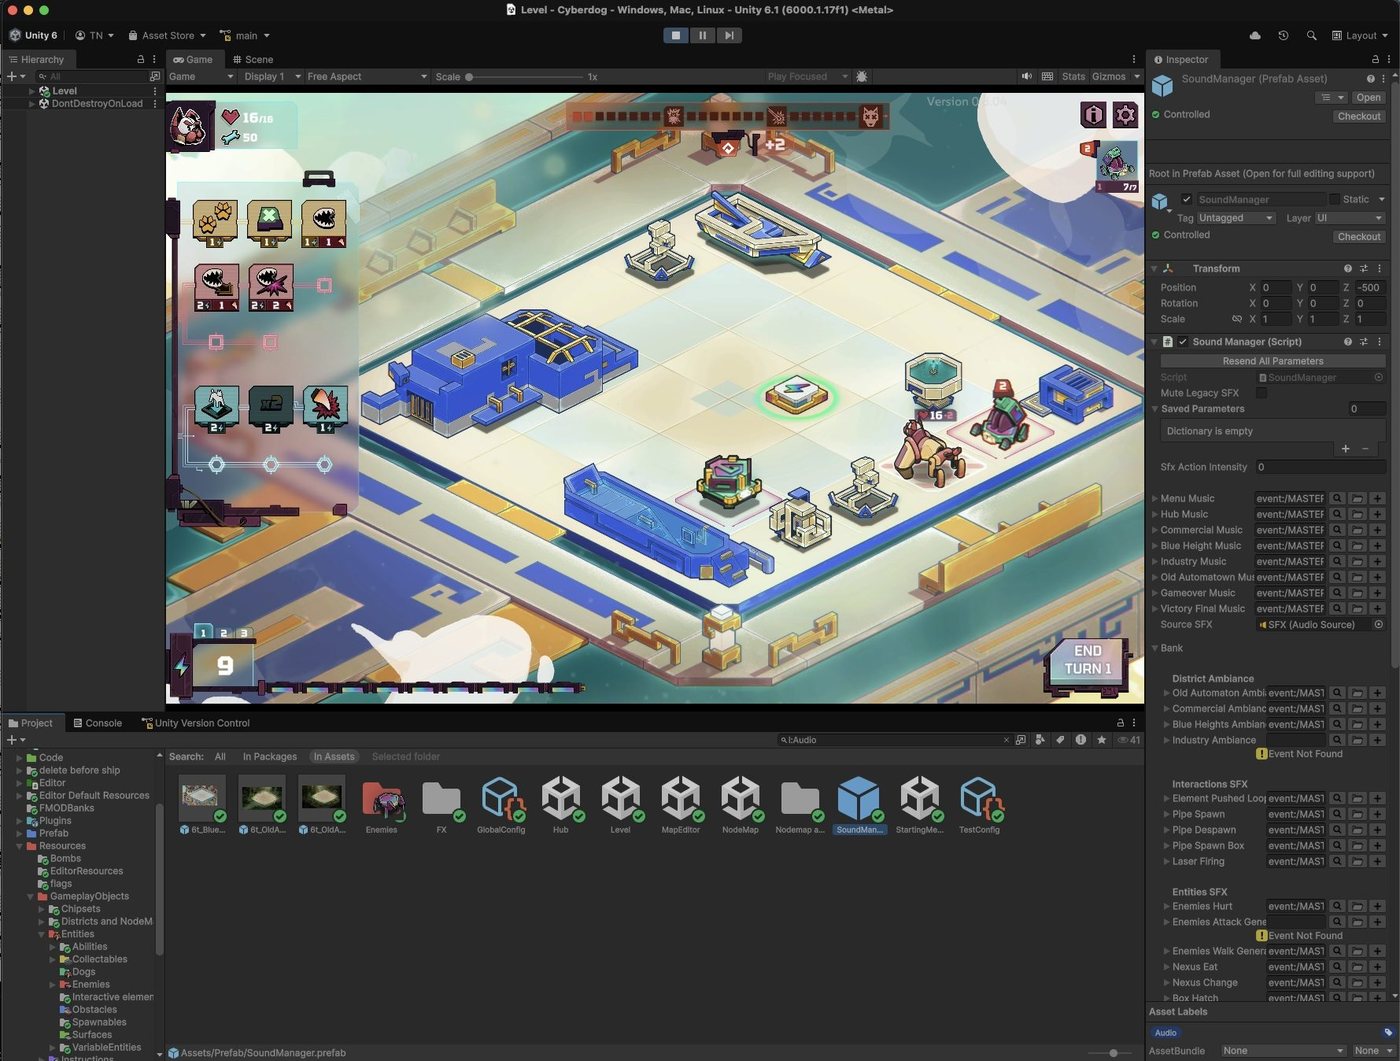This screenshot has height=1061, width=1400.
Task: Click the Hierarchy search field
Action: 90,76
